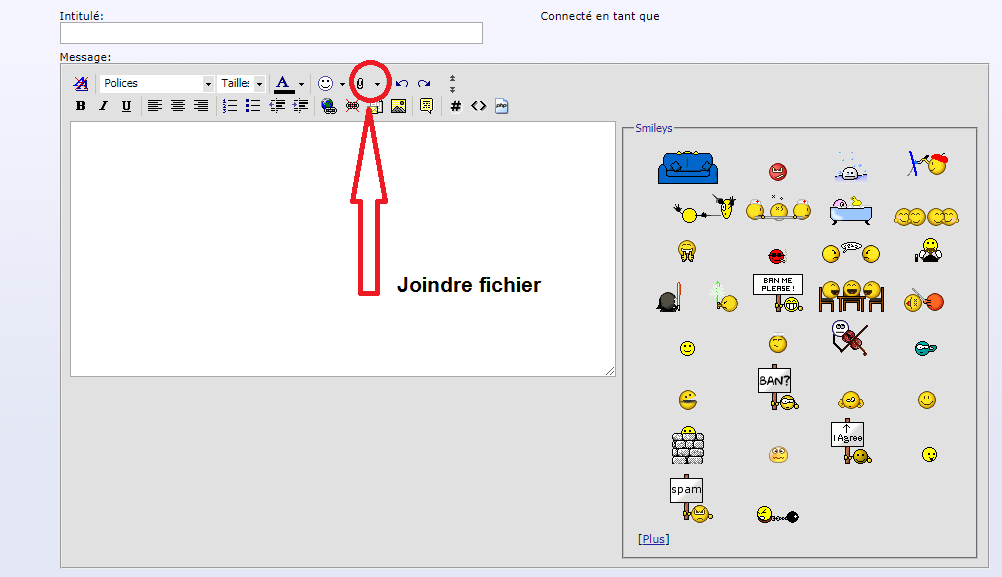
Task: Insert the smiley with halo
Action: click(x=778, y=344)
